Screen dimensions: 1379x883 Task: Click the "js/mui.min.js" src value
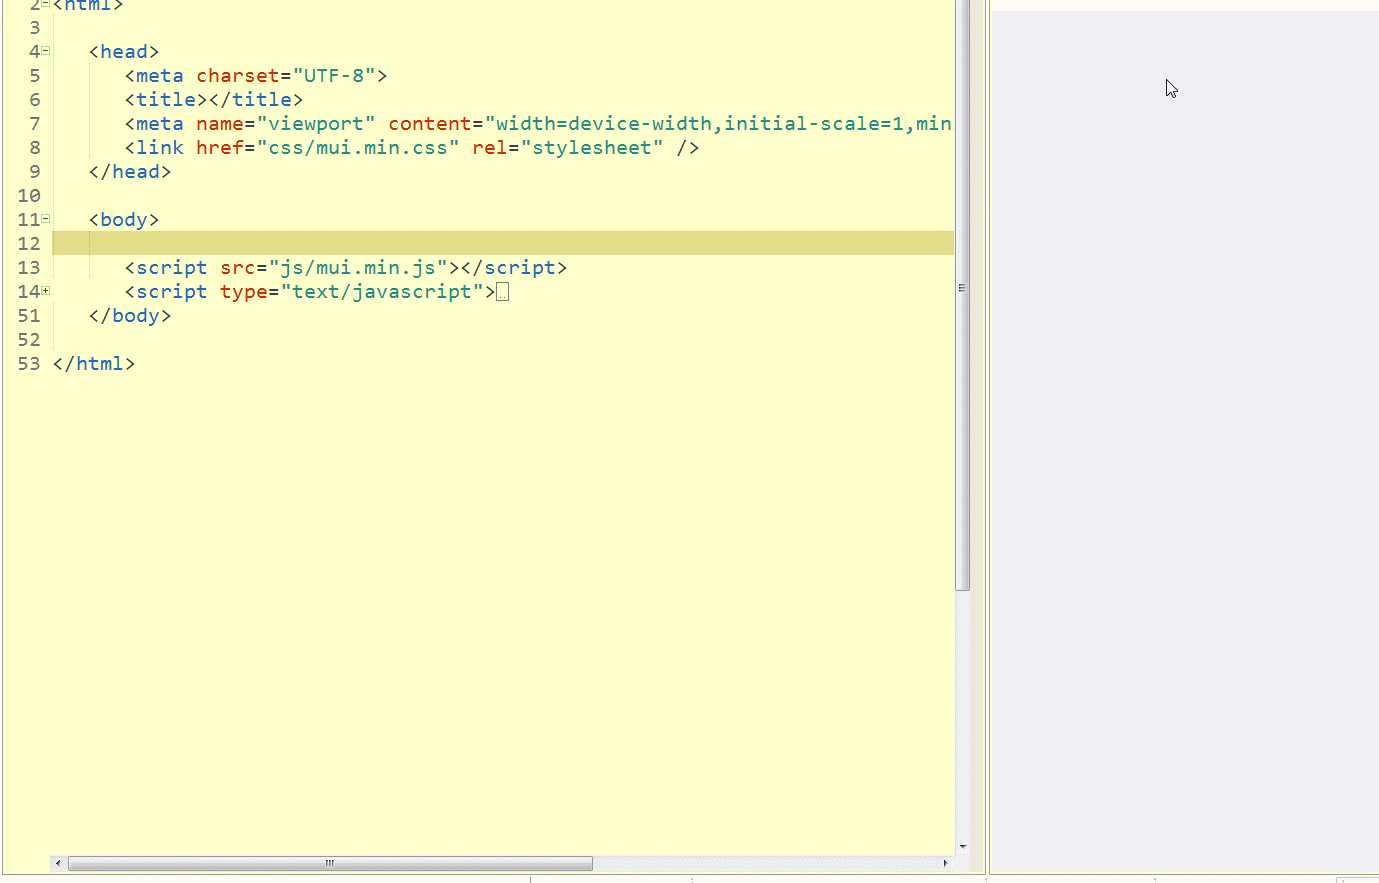point(358,268)
